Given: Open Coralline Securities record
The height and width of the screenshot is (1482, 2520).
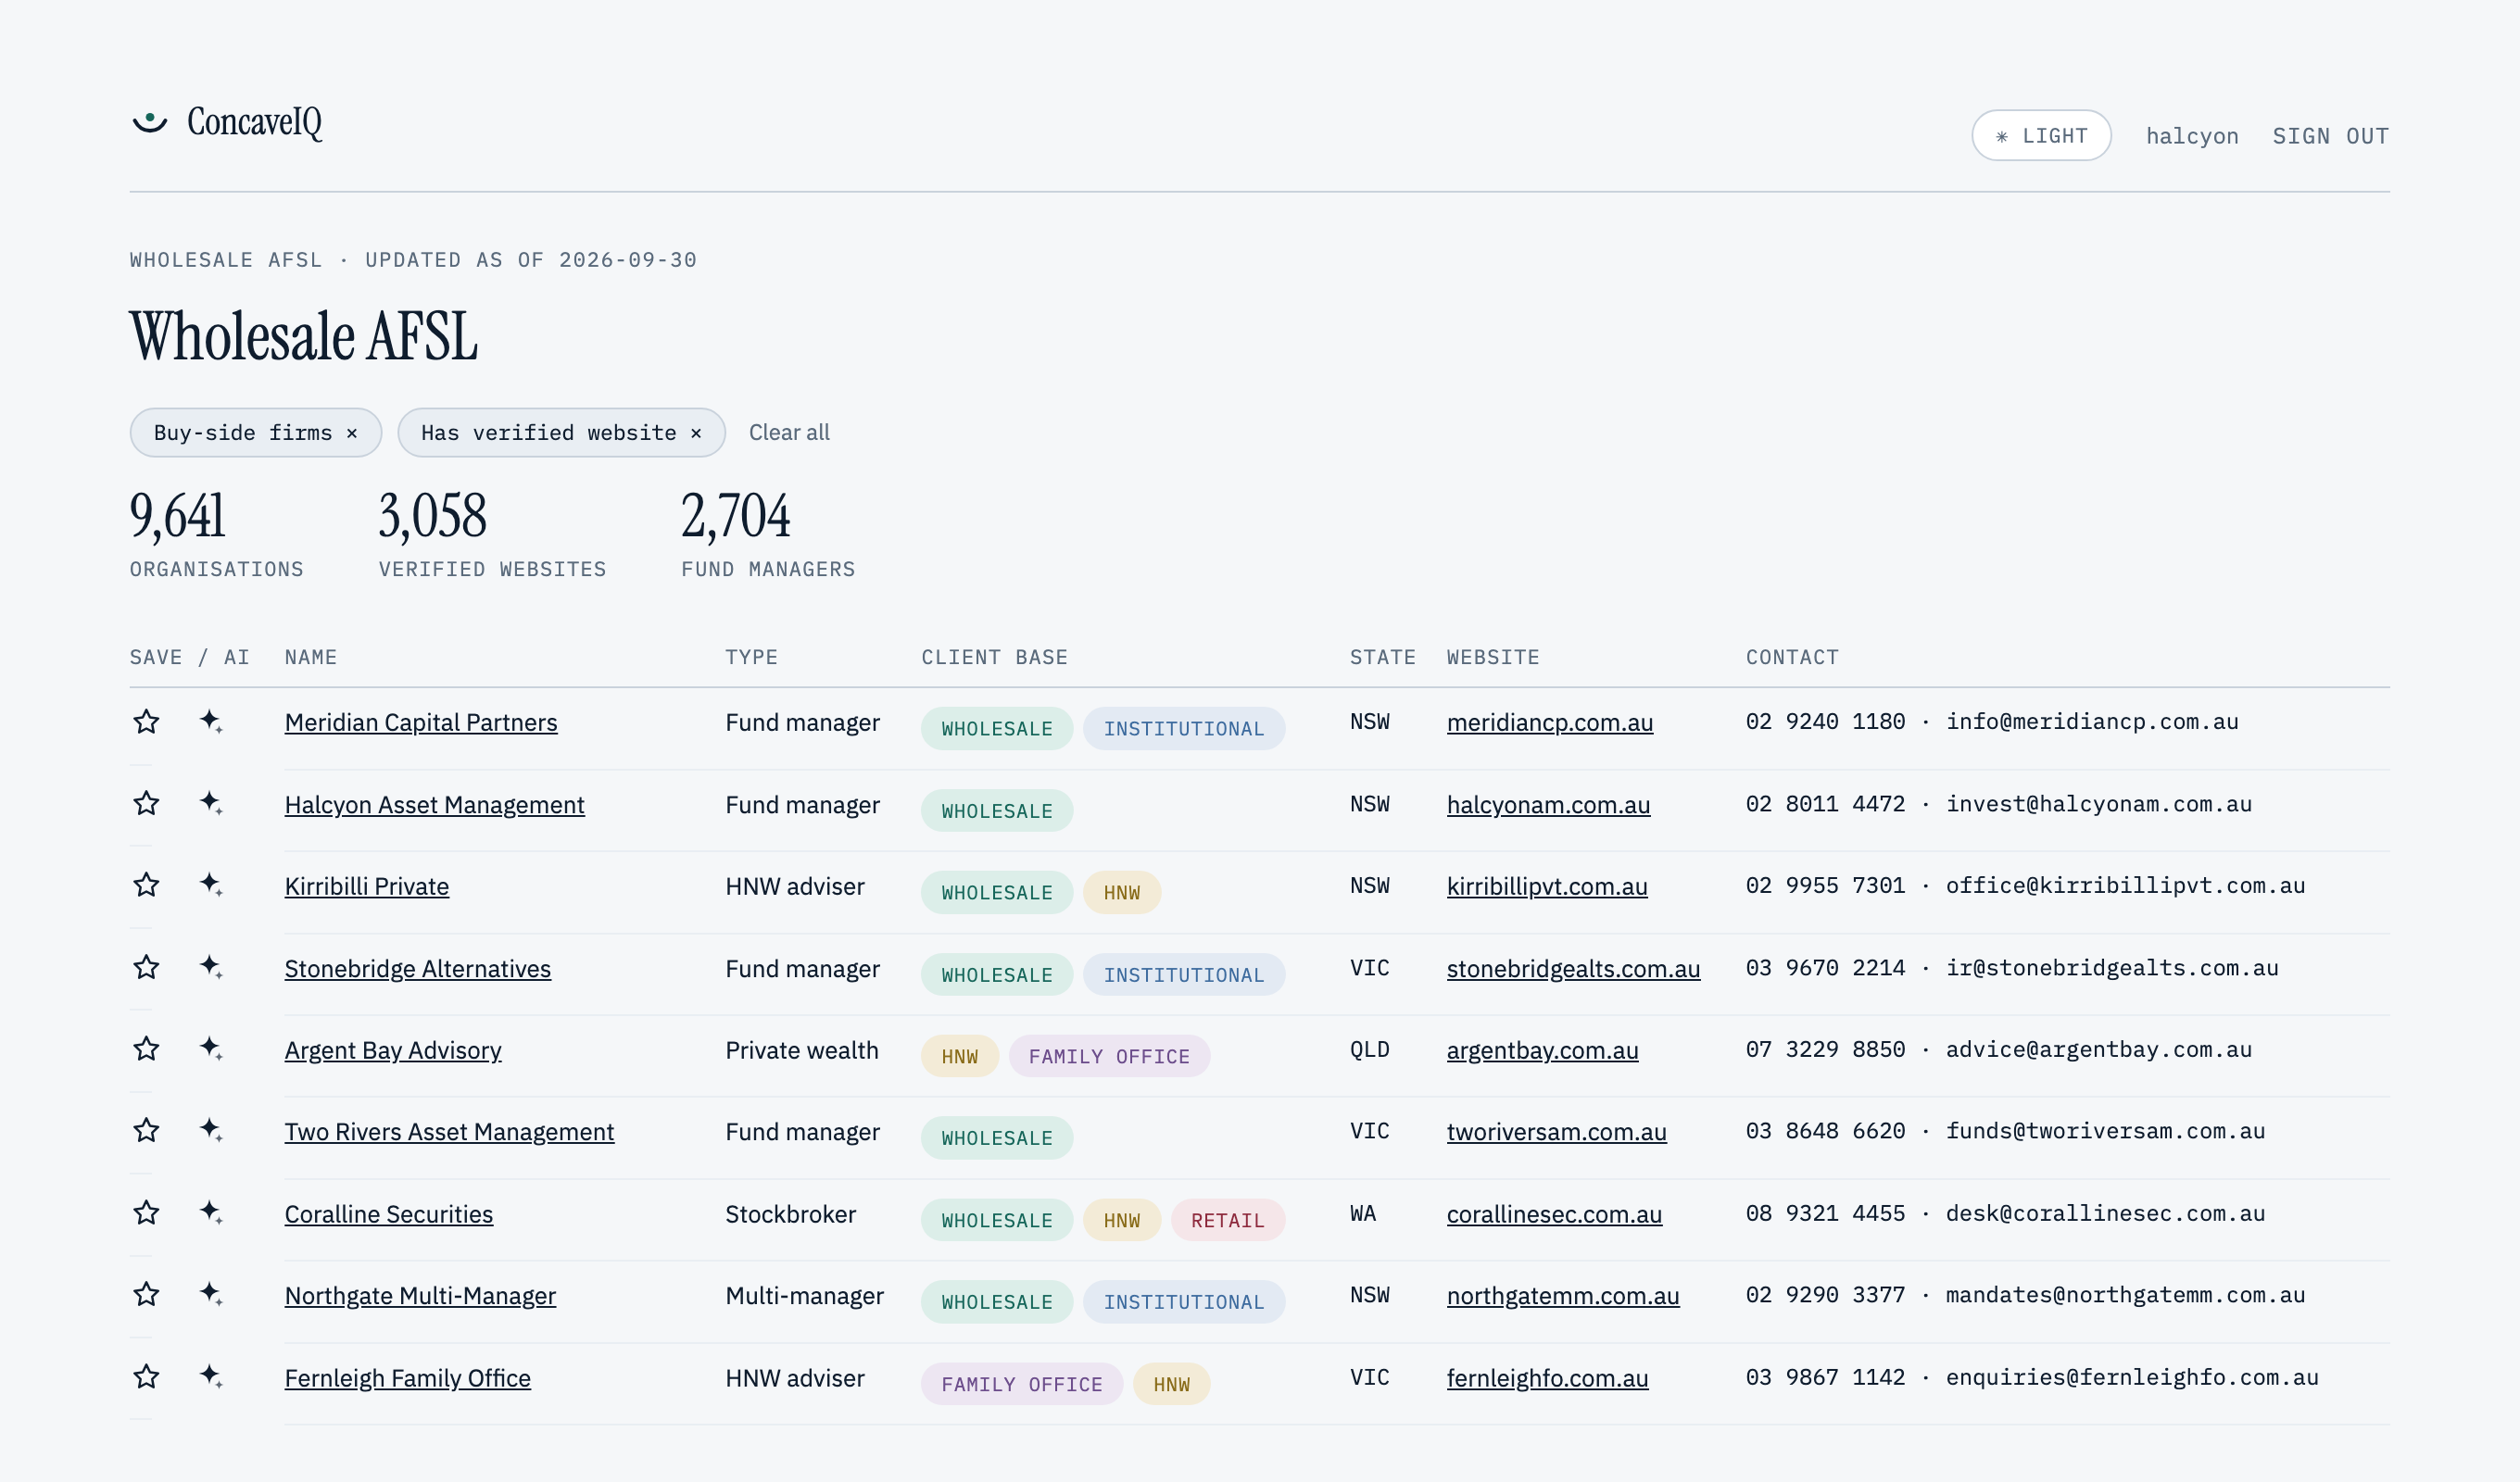Looking at the screenshot, I should pyautogui.click(x=389, y=1214).
